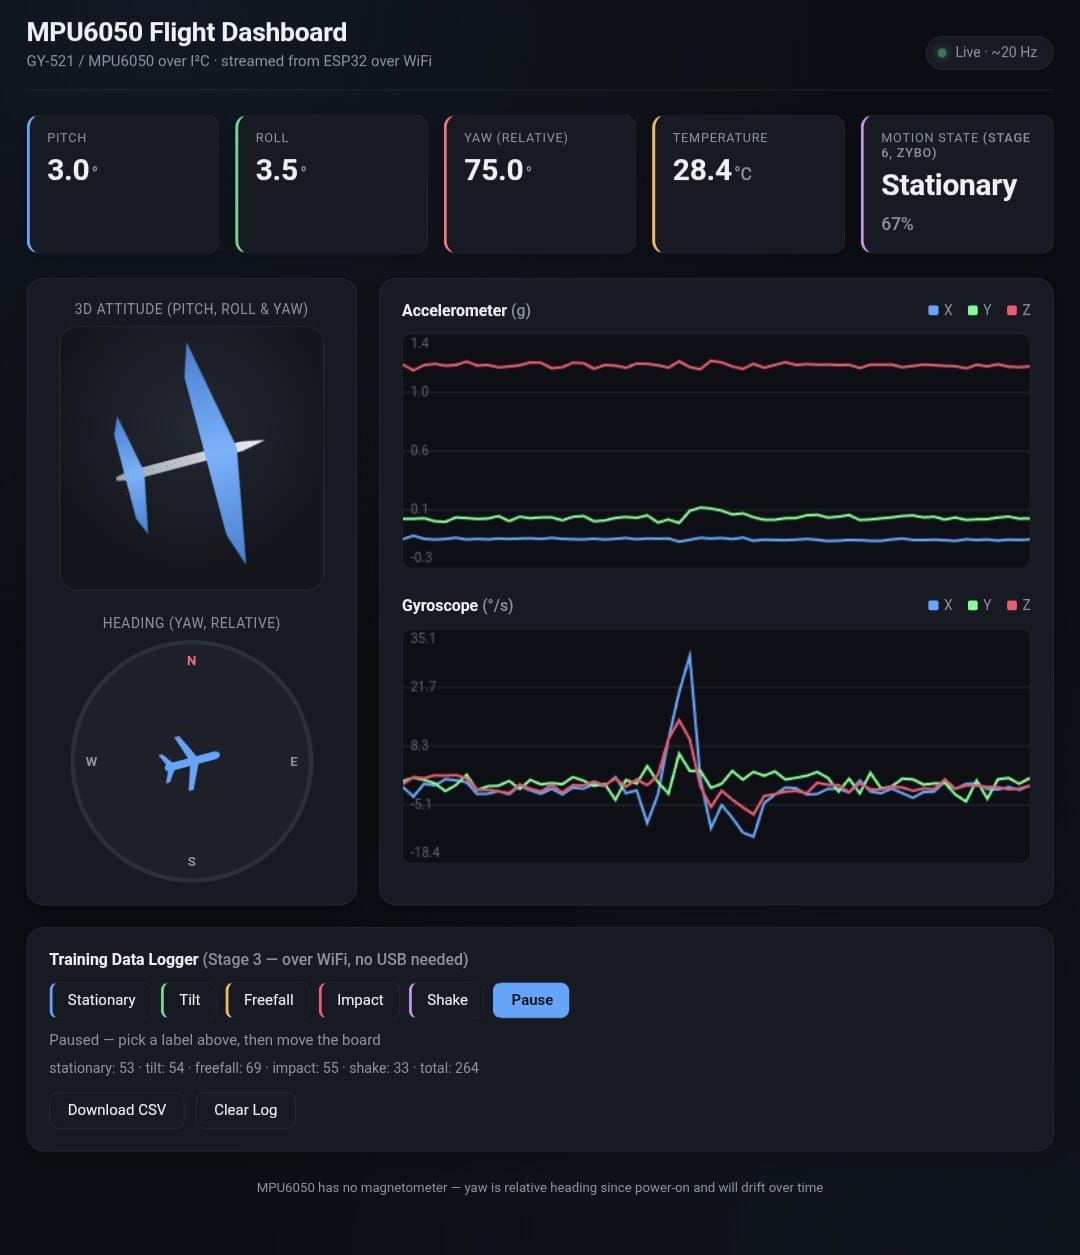Screen dimensions: 1080x1255
Task: Click the Stationary motion state text
Action: coord(949,185)
